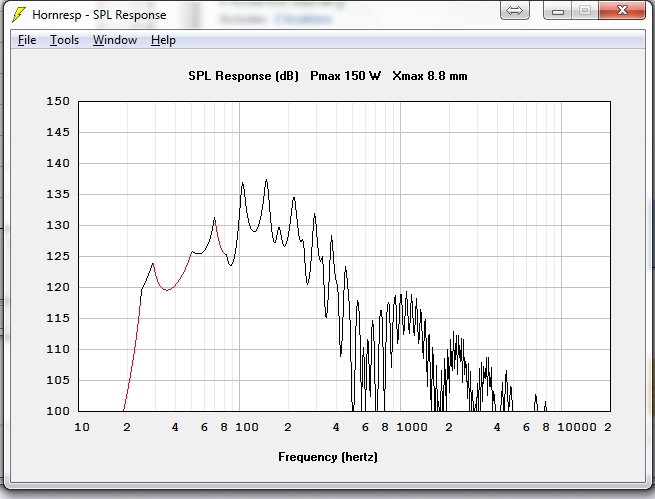
Task: Click the 120 dB y-axis label
Action: [58, 287]
